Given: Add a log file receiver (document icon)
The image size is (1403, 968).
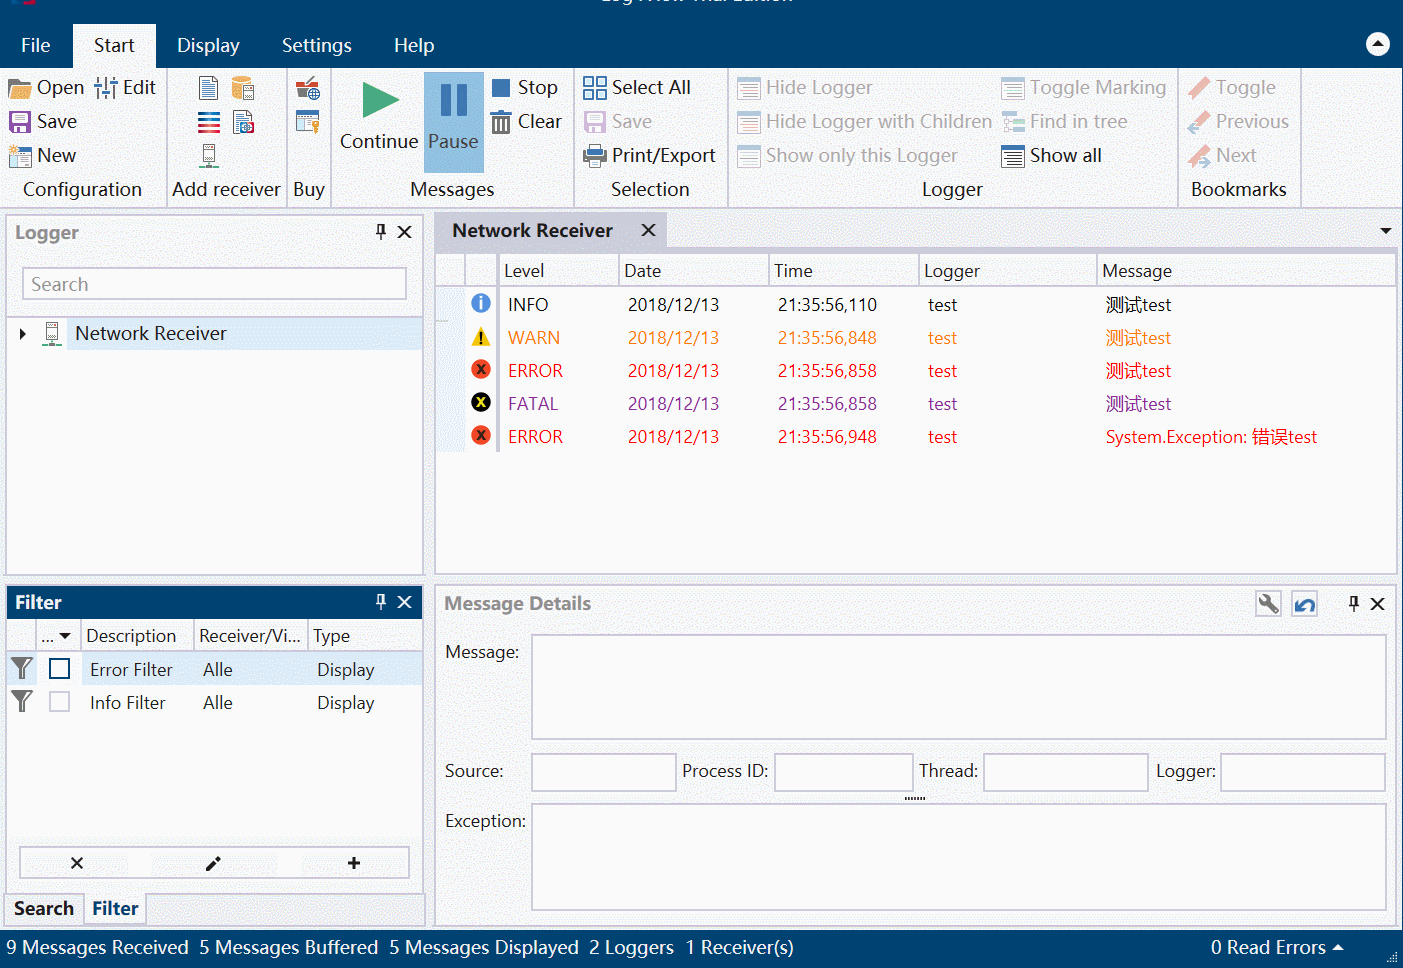Looking at the screenshot, I should pos(208,88).
